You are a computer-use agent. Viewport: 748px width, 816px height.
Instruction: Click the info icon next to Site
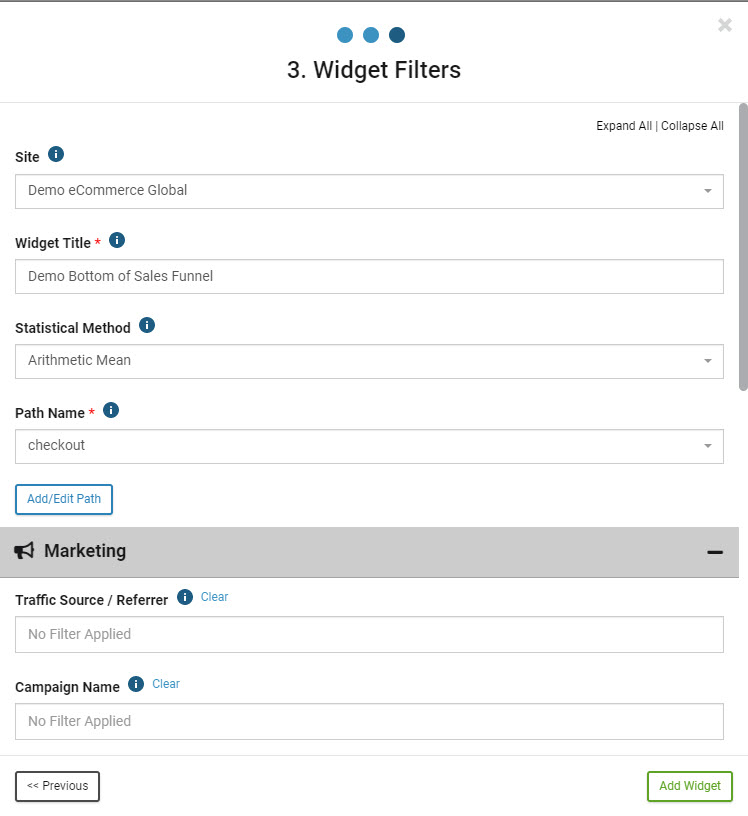56,154
